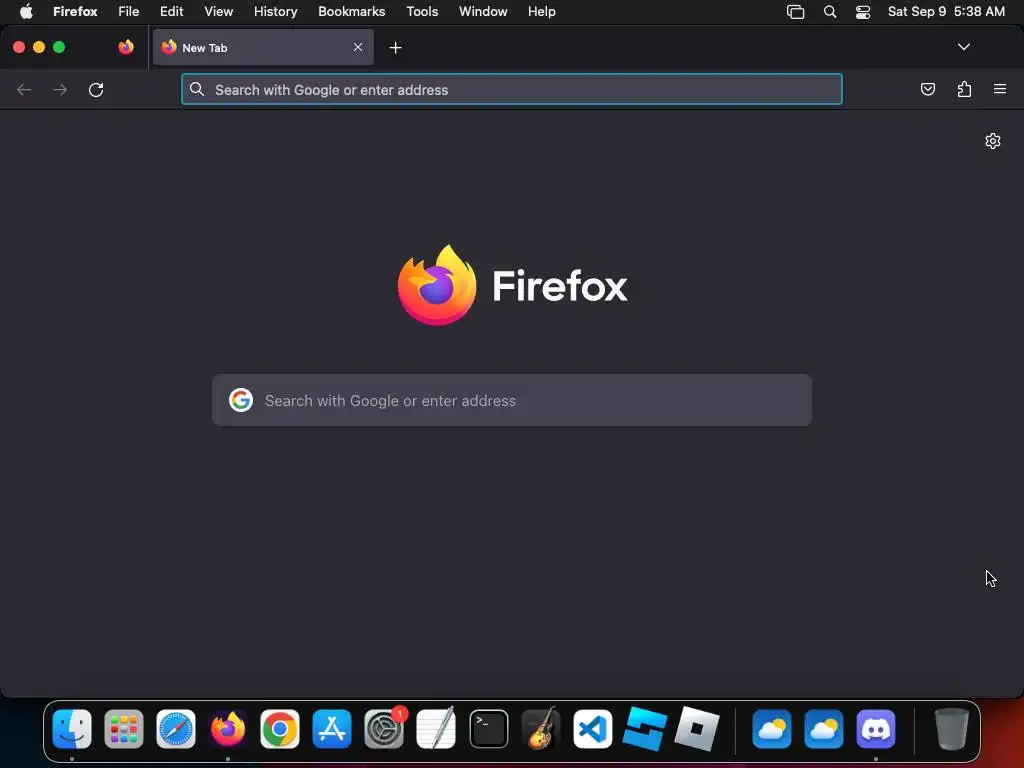Click the Google G icon in search box
1024x768 pixels.
tap(241, 400)
